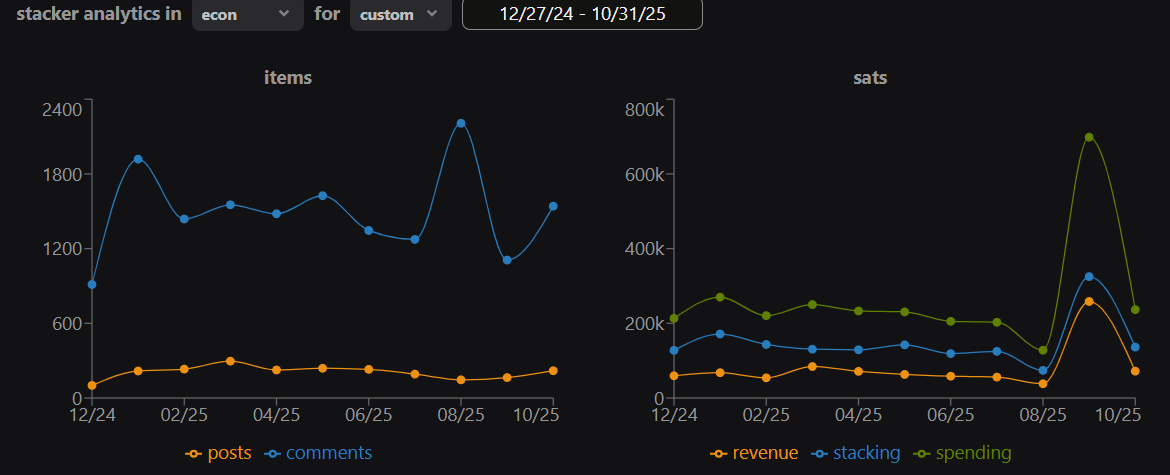The height and width of the screenshot is (475, 1170).
Task: Toggle the spending legend entry
Action: [963, 453]
